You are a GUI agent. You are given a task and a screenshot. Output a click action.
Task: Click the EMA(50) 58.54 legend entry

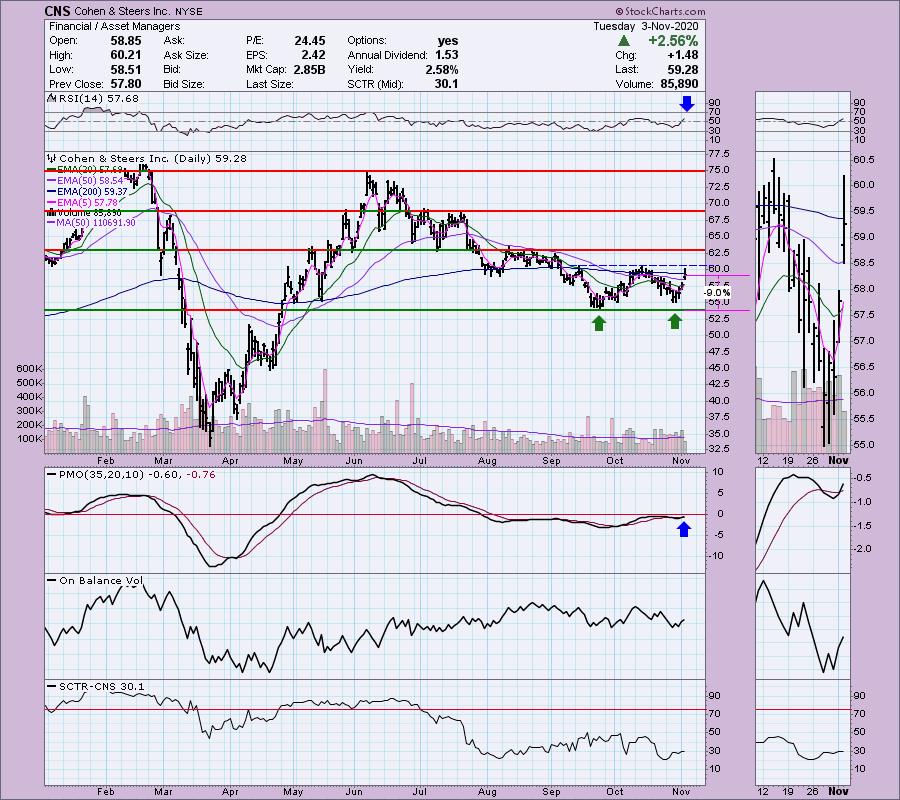click(91, 181)
